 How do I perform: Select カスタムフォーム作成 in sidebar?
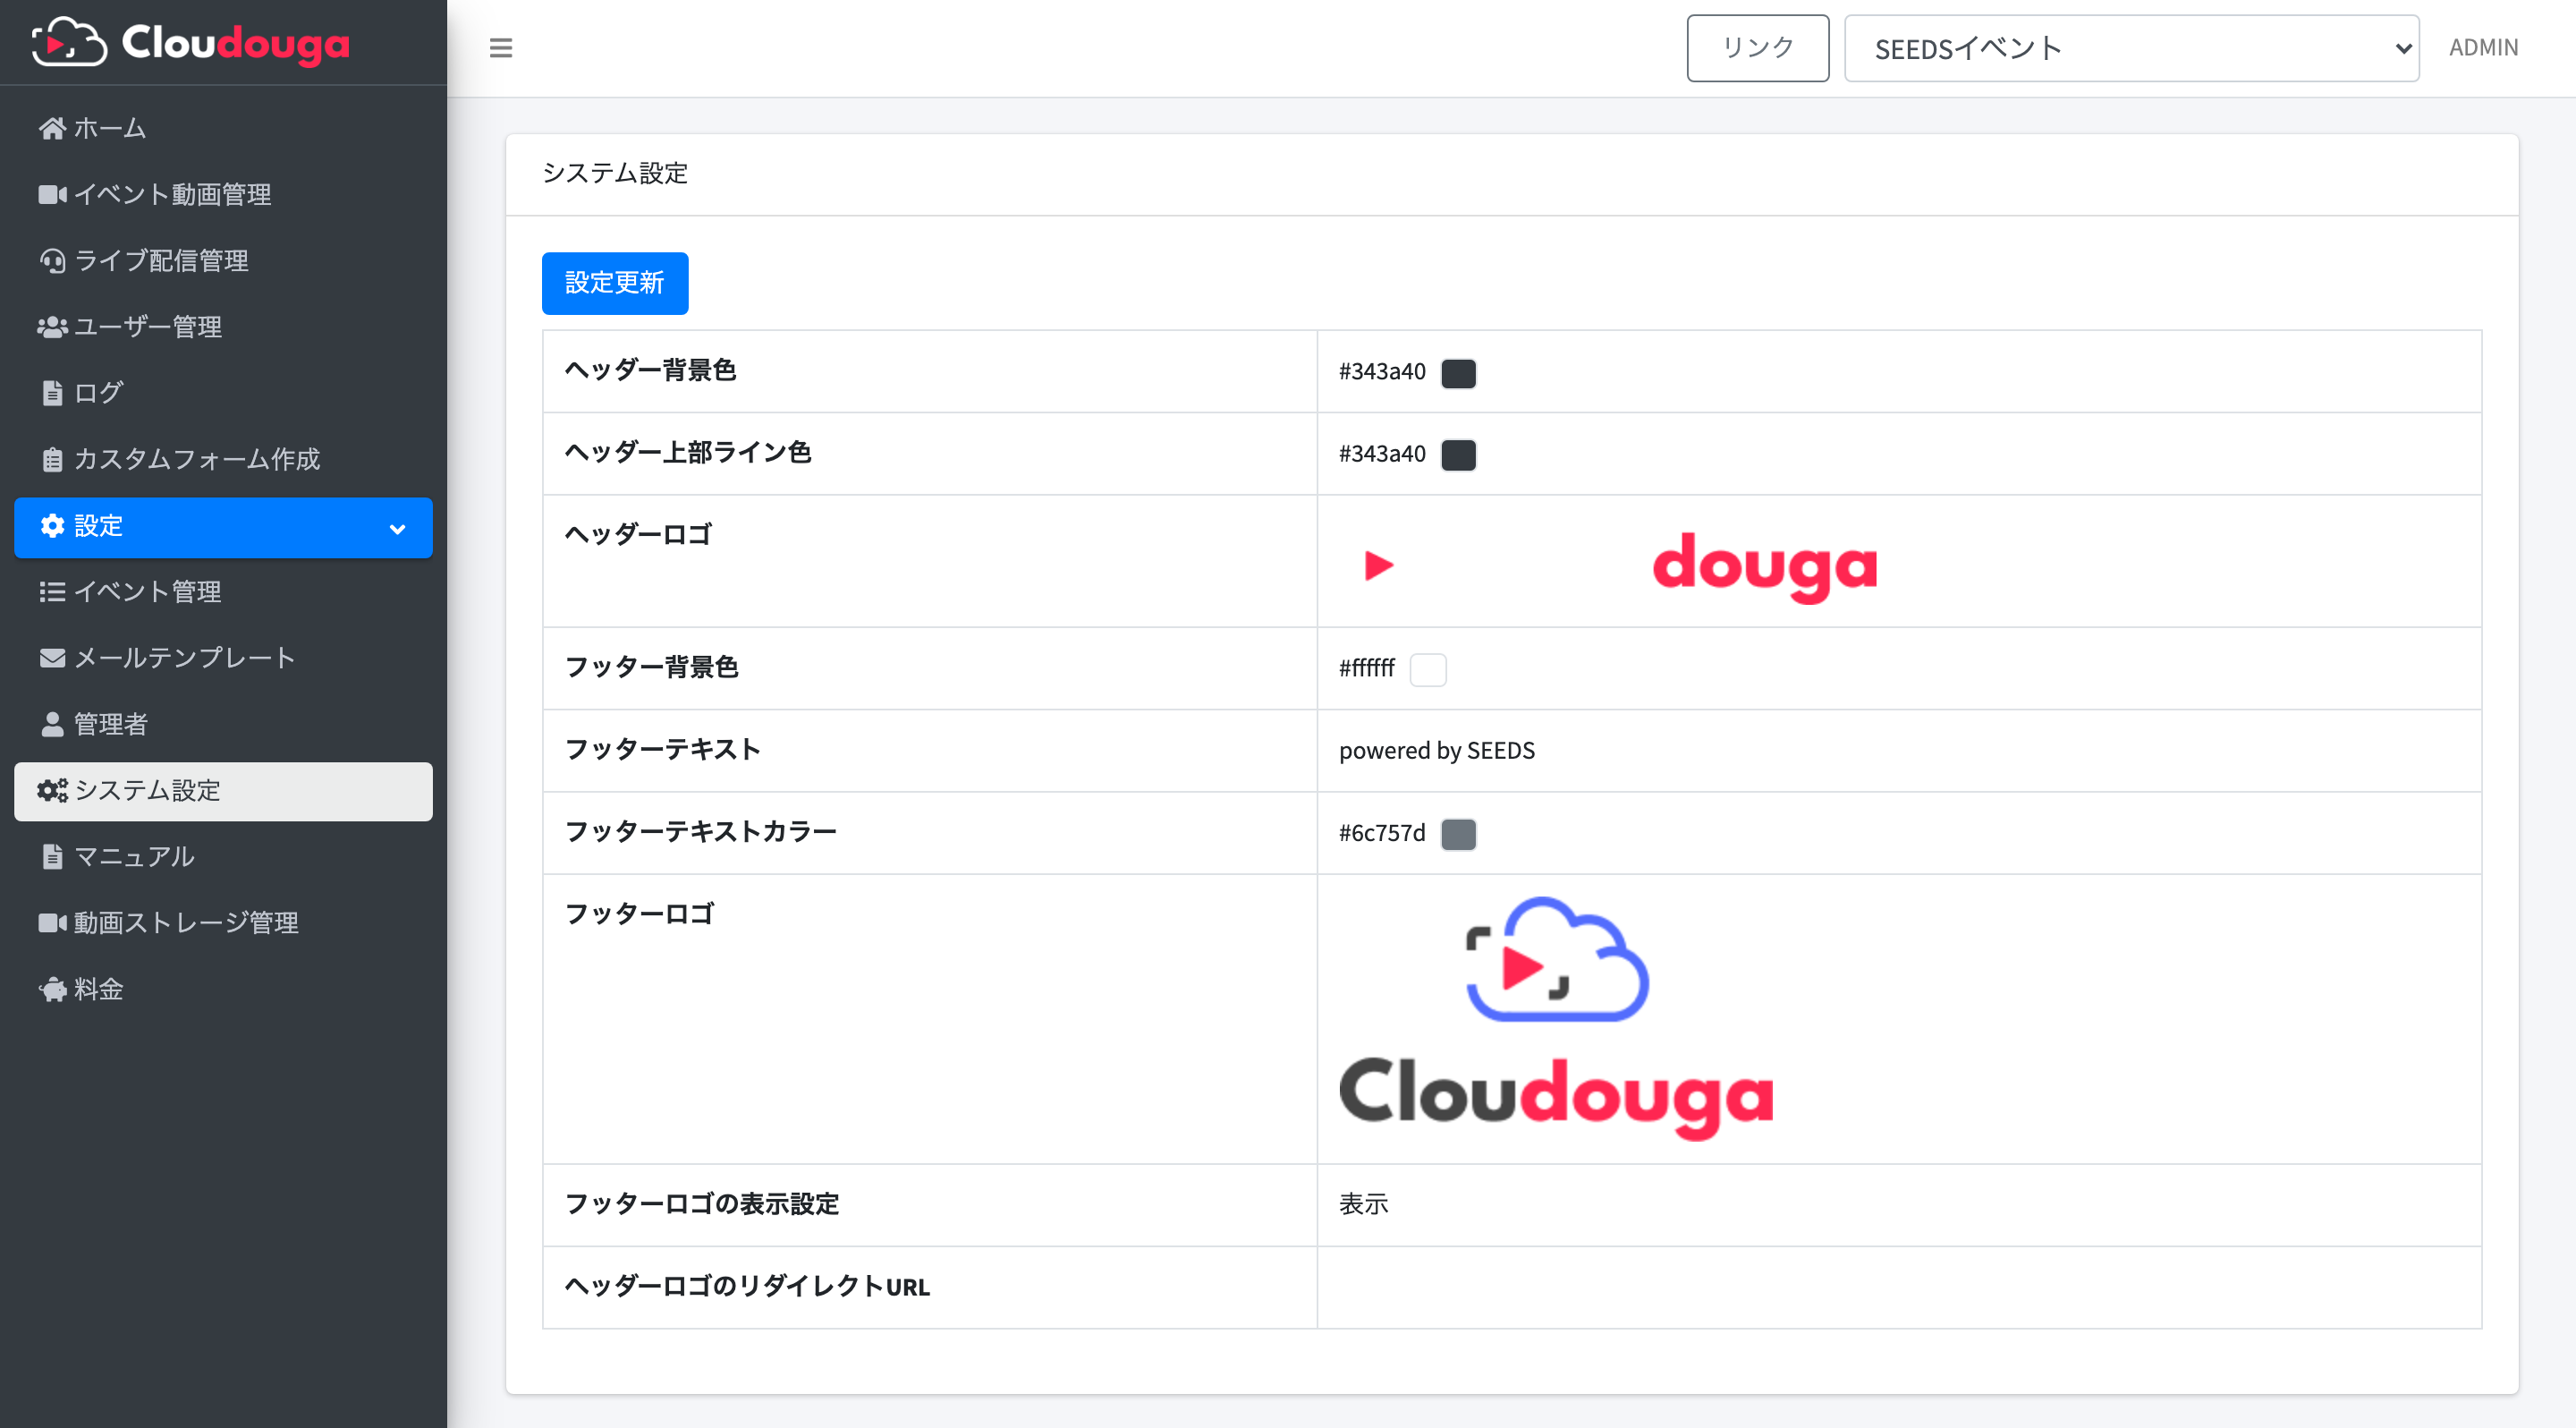(x=223, y=459)
